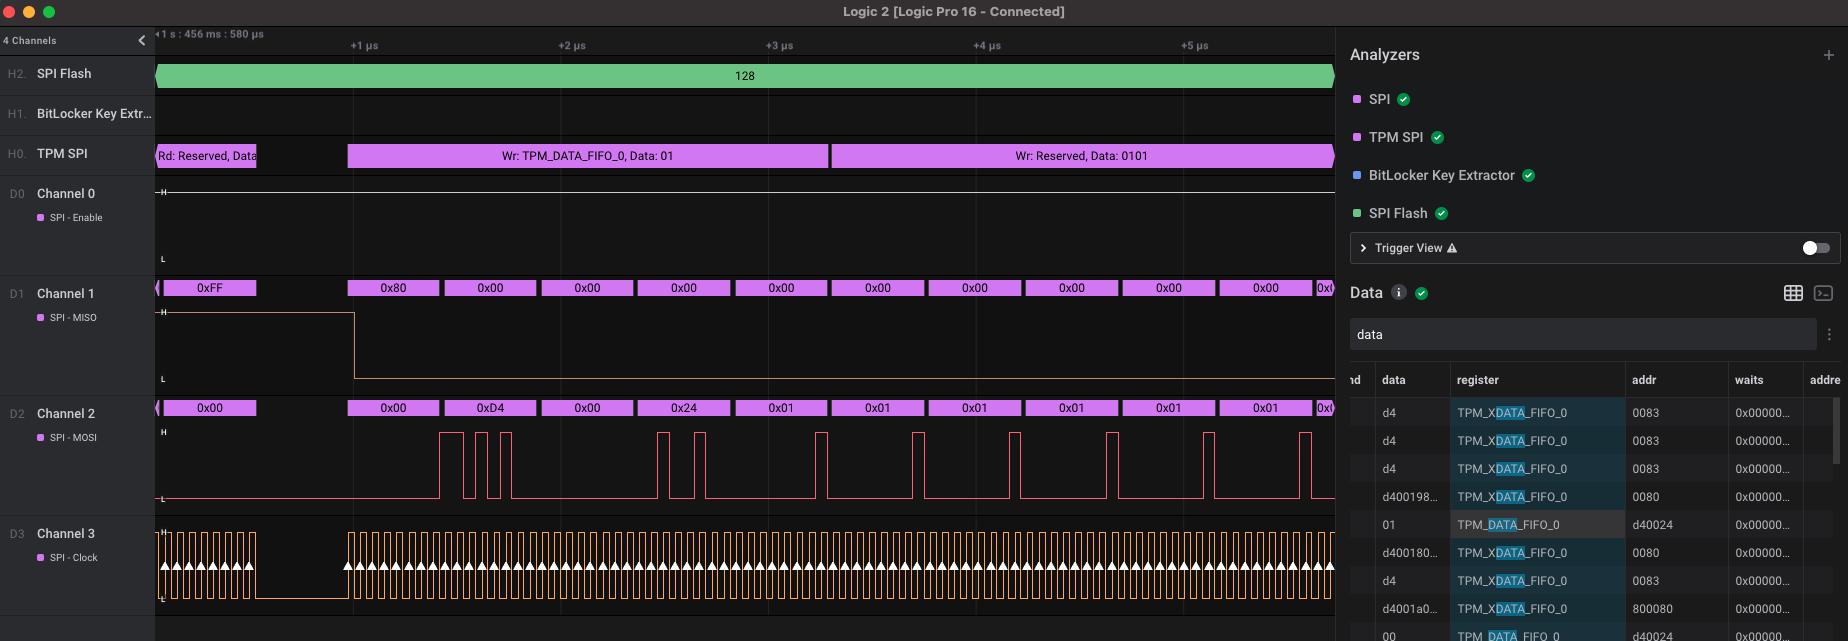
Task: Click BitLocker Key Extractor status checkmark
Action: pos(1528,175)
